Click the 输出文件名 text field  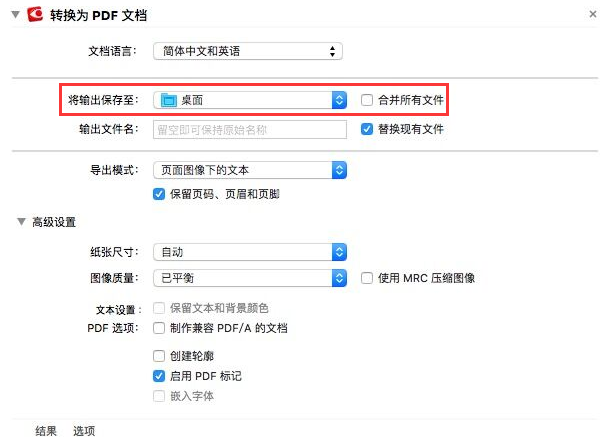(249, 129)
